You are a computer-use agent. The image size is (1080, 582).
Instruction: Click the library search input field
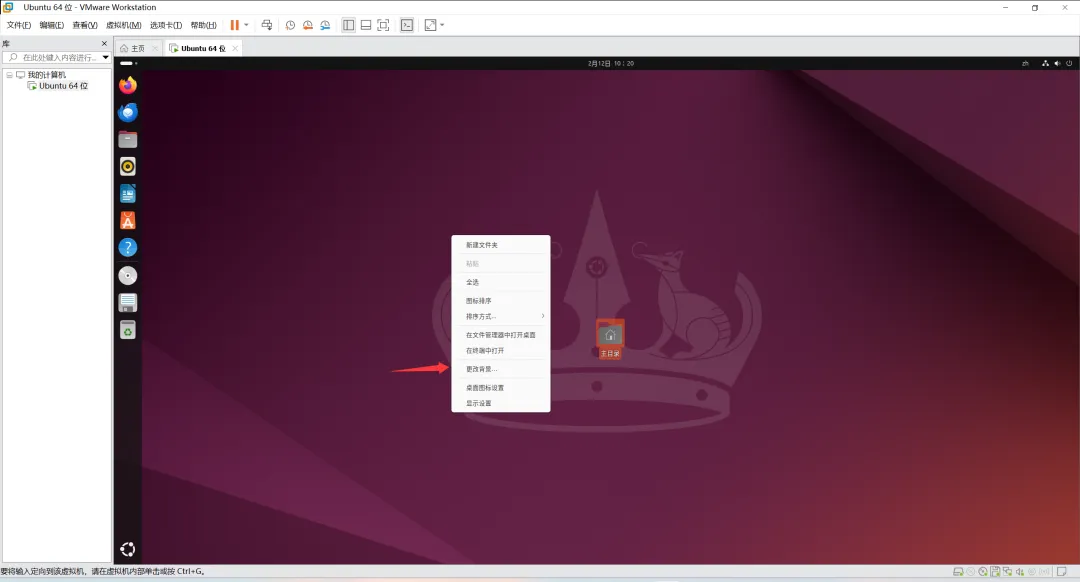[56, 57]
